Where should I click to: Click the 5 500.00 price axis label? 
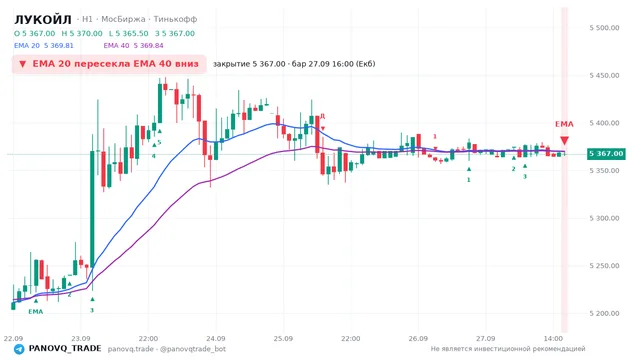click(x=604, y=28)
